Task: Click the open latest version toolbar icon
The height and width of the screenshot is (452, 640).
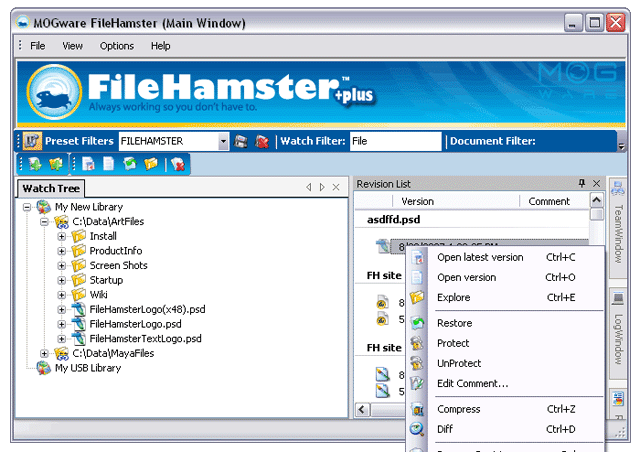Action: (x=88, y=164)
